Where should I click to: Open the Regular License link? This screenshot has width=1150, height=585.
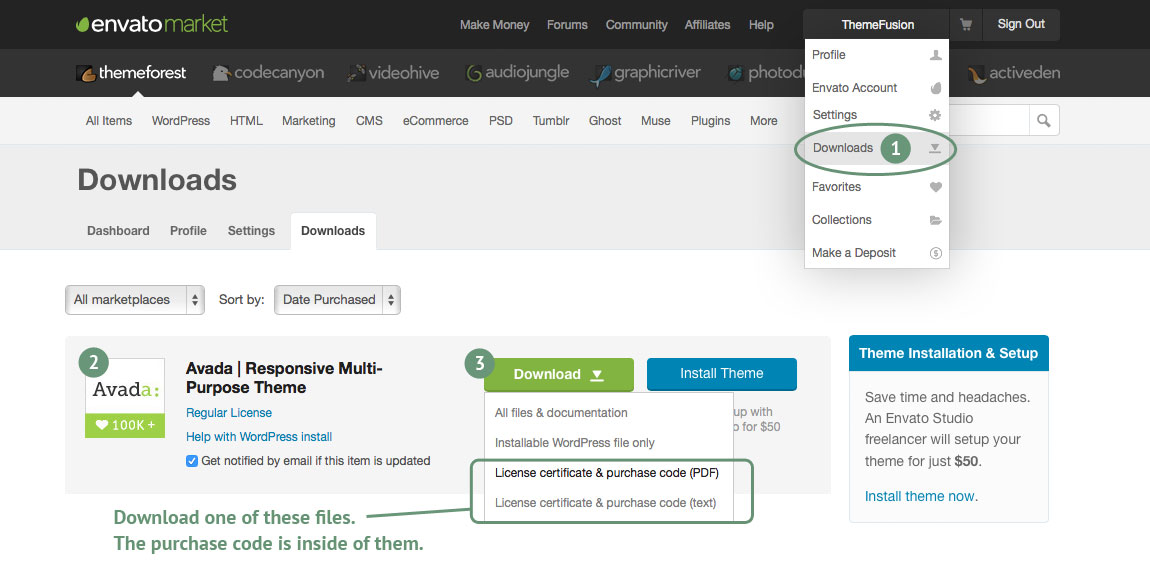pos(229,413)
